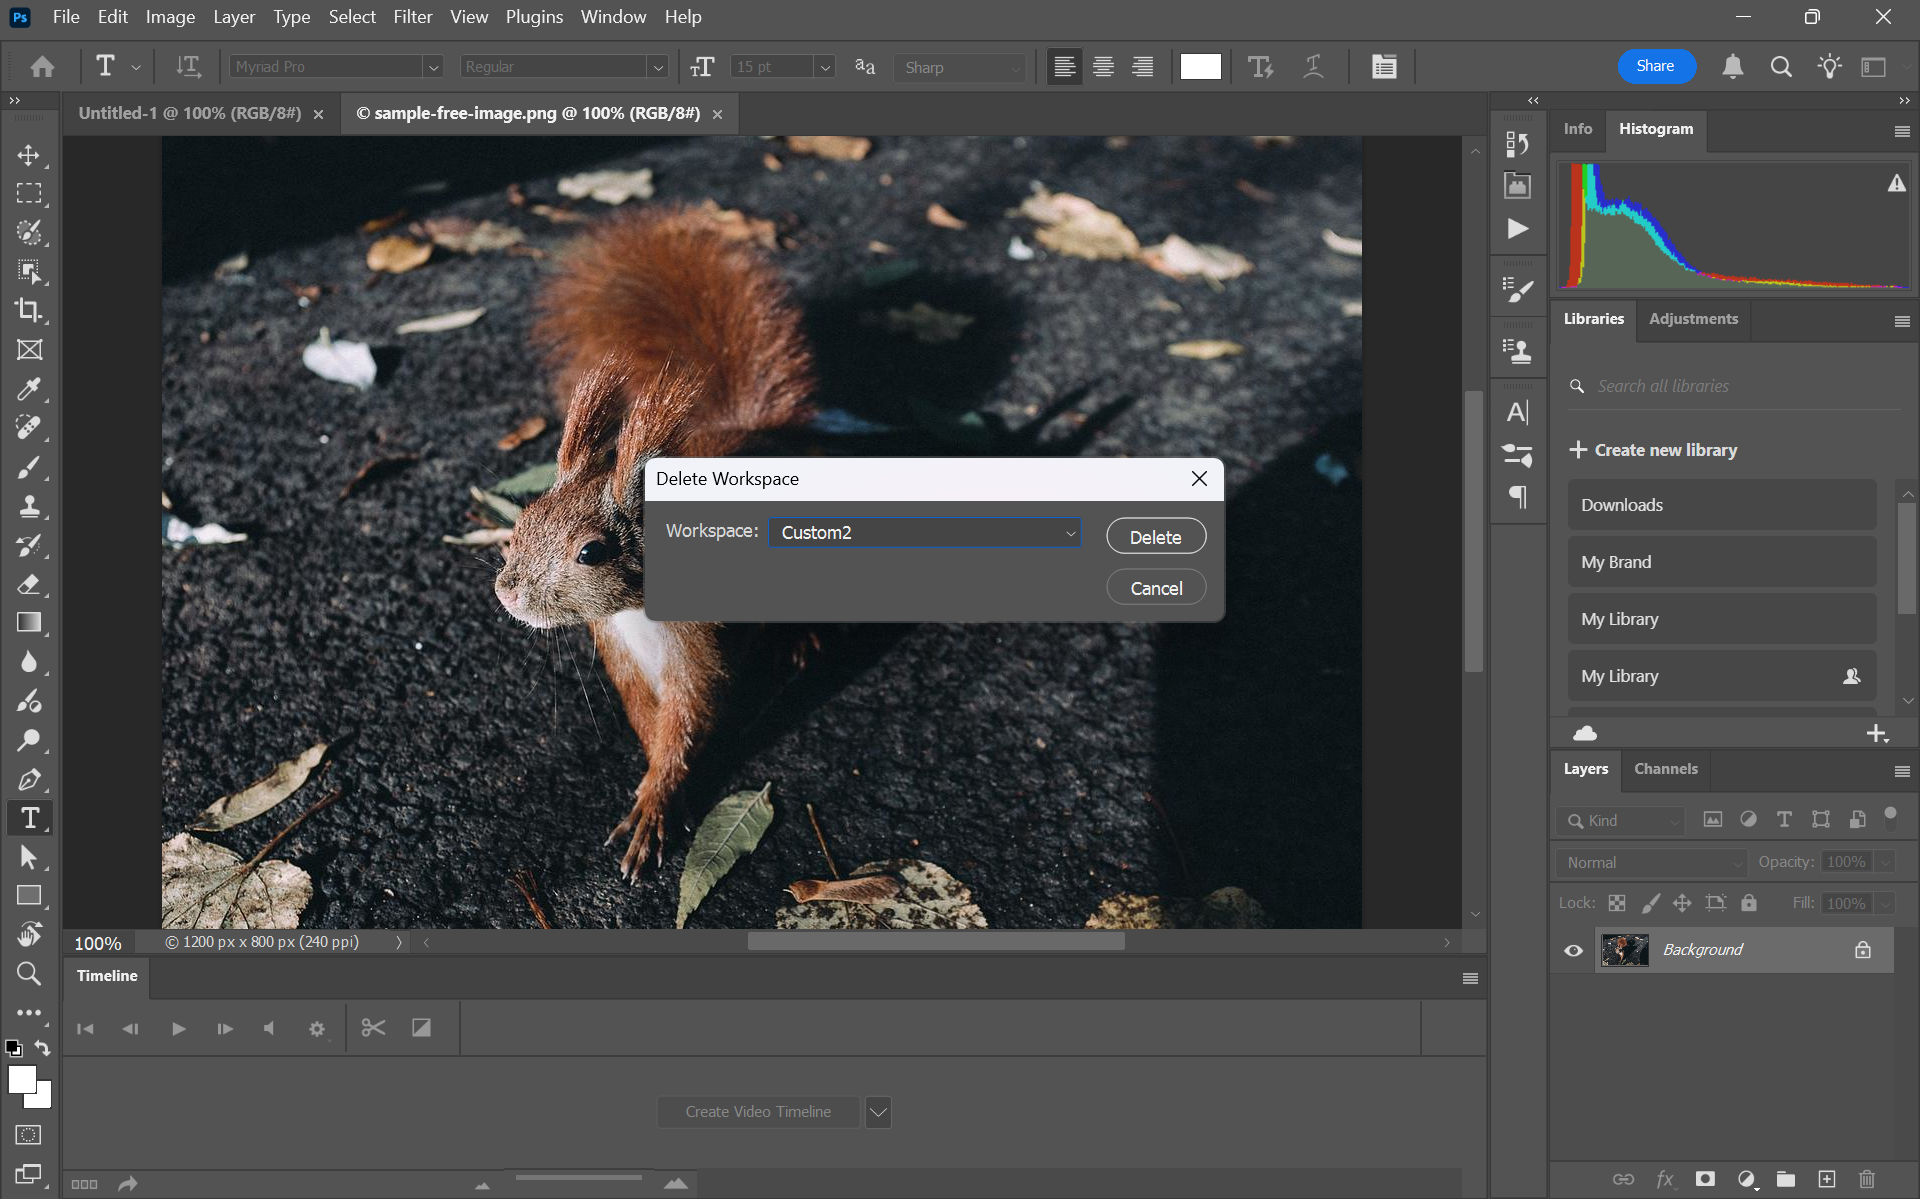Select the Eyedropper tool
The image size is (1920, 1200).
click(x=29, y=389)
